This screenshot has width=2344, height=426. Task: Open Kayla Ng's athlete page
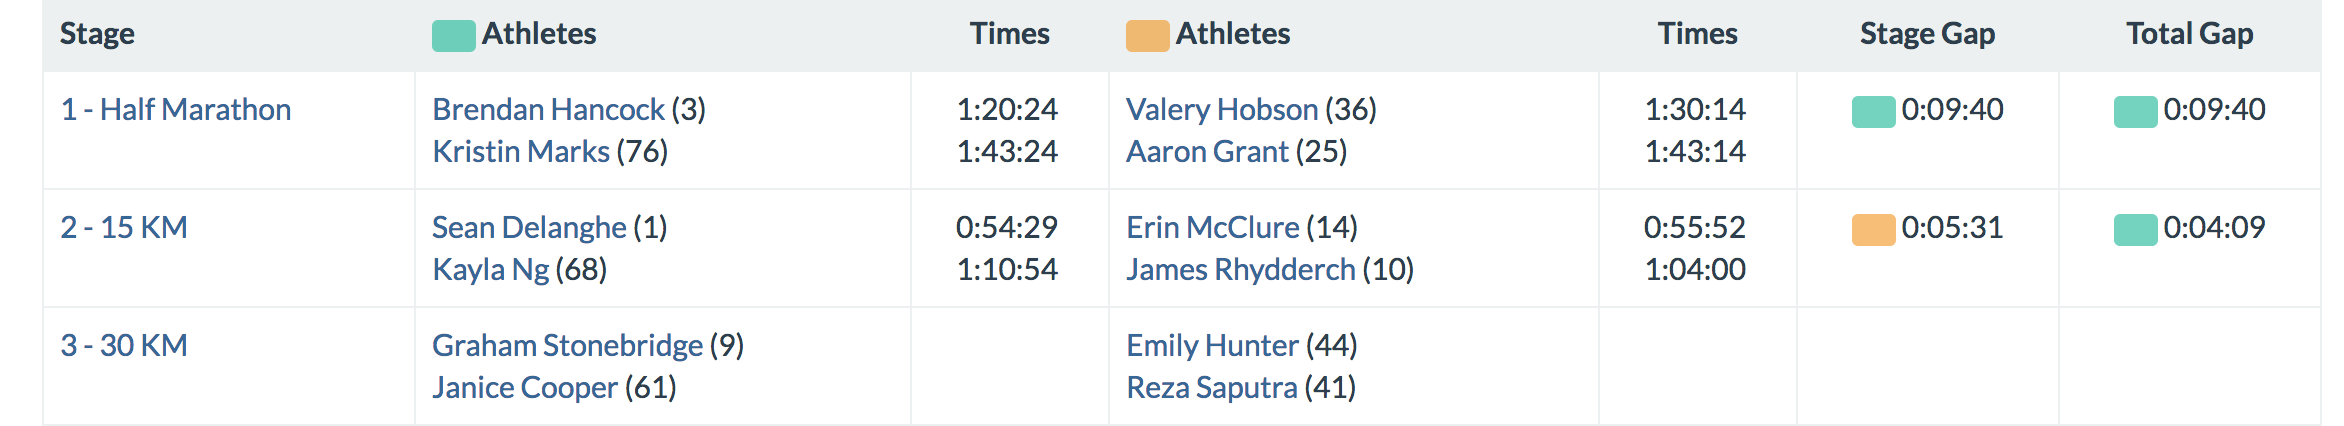490,269
